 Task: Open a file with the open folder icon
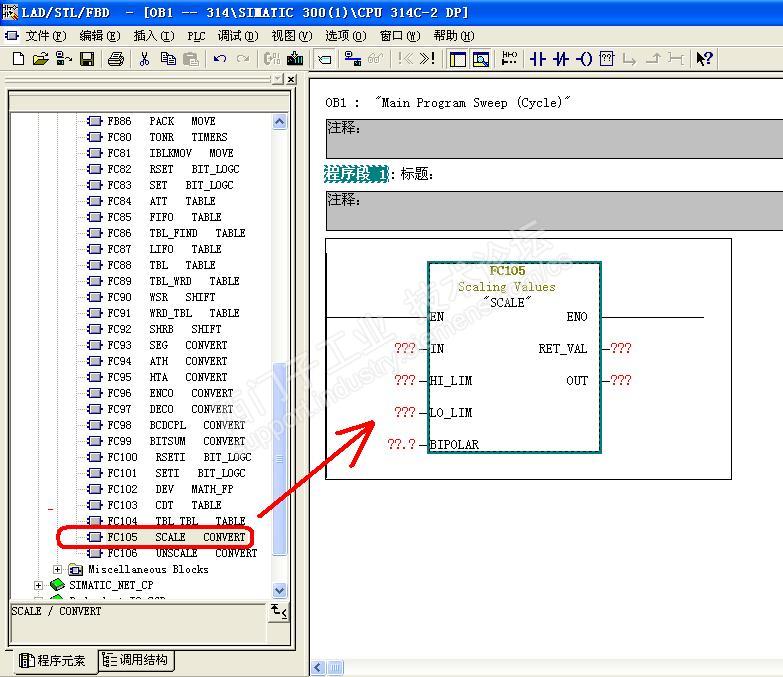(41, 59)
